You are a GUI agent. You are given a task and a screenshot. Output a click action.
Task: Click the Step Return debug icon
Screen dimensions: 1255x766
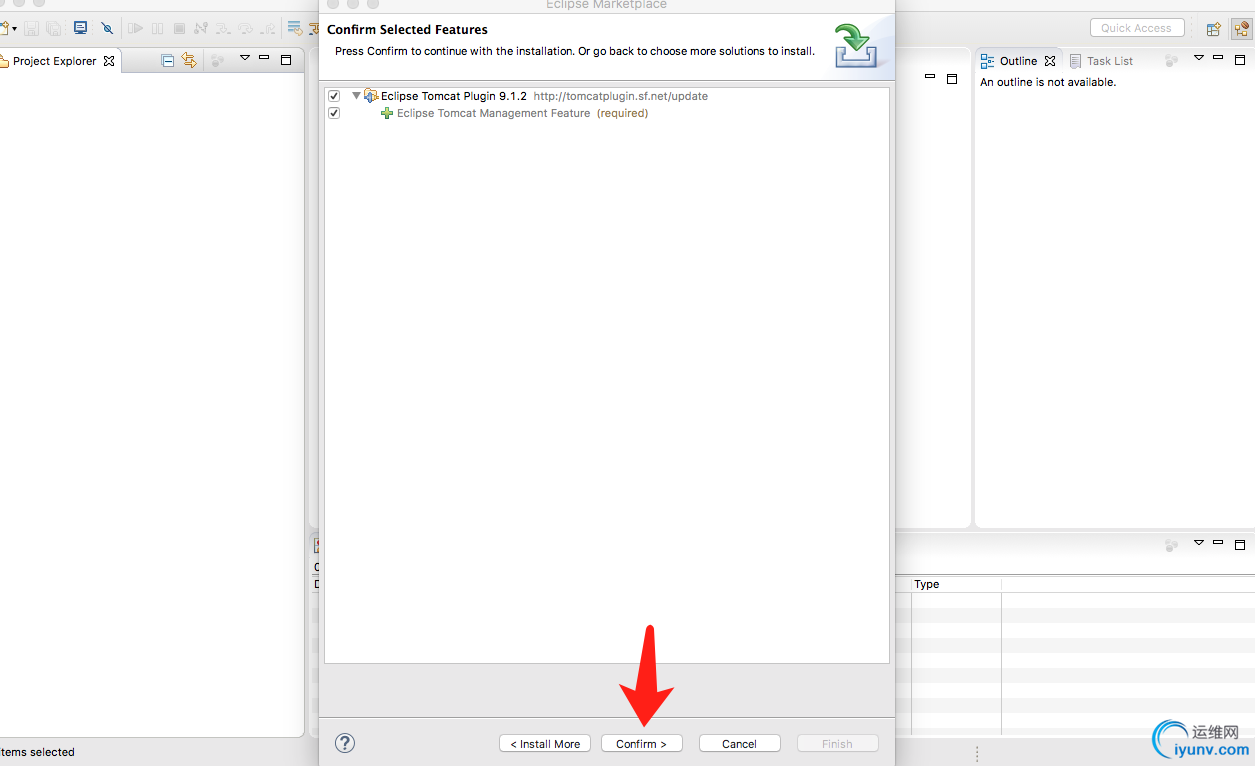point(267,28)
